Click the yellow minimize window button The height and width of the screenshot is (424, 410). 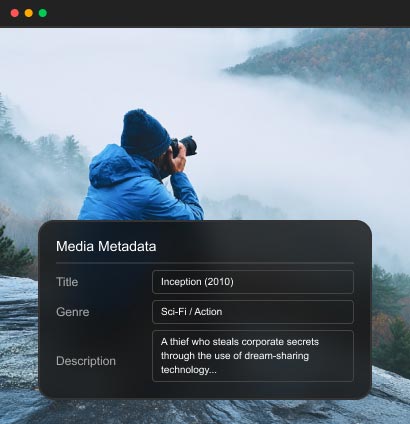tap(29, 13)
